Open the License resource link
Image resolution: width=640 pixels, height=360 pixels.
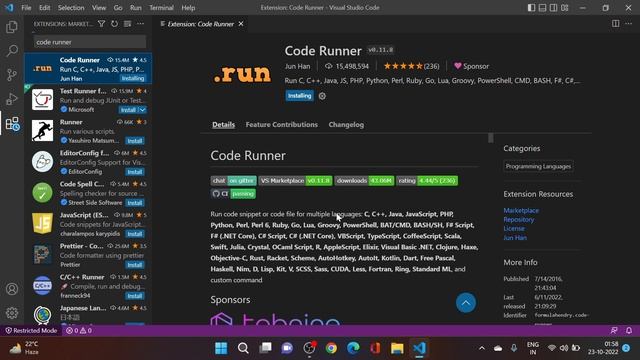tap(514, 229)
